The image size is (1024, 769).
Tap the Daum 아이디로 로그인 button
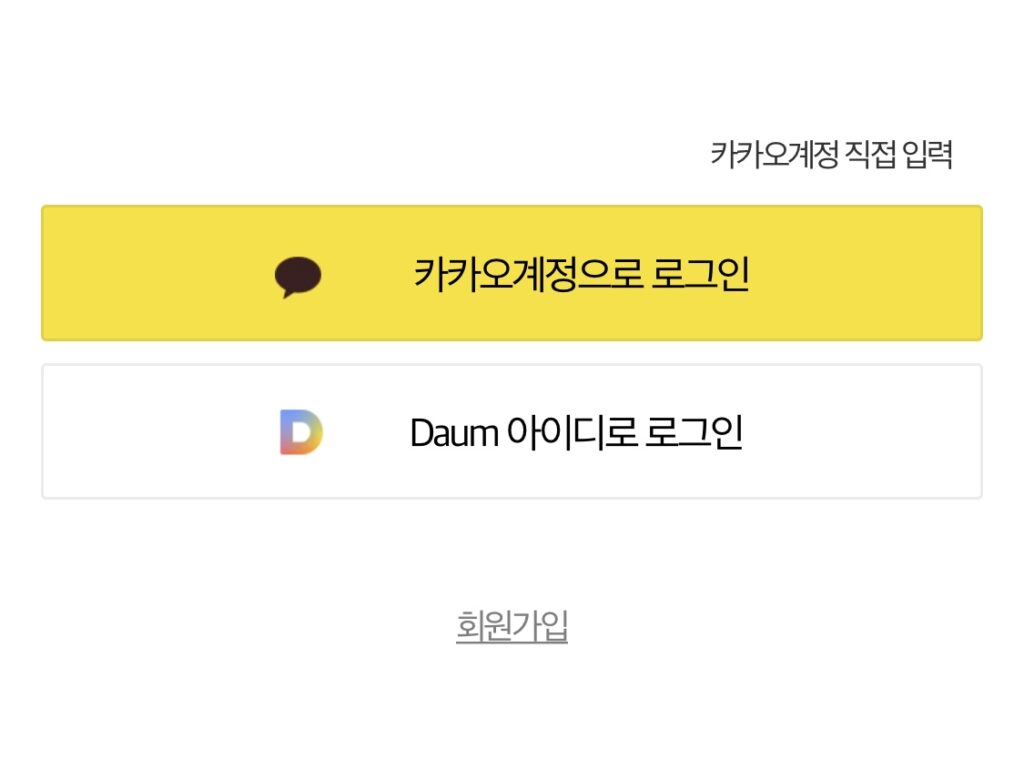512,432
